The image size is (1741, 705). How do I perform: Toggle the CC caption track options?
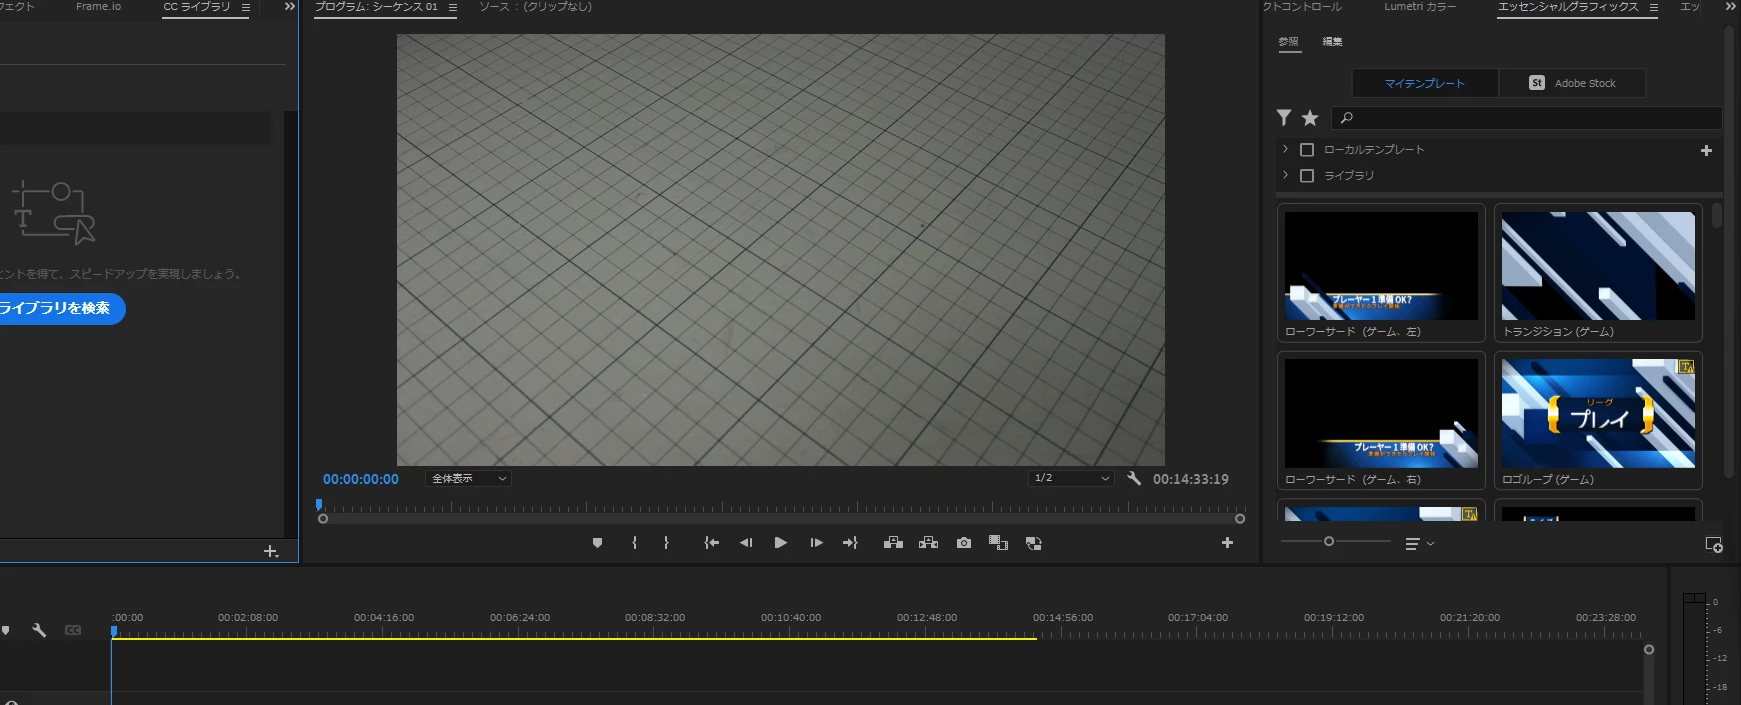click(x=73, y=631)
